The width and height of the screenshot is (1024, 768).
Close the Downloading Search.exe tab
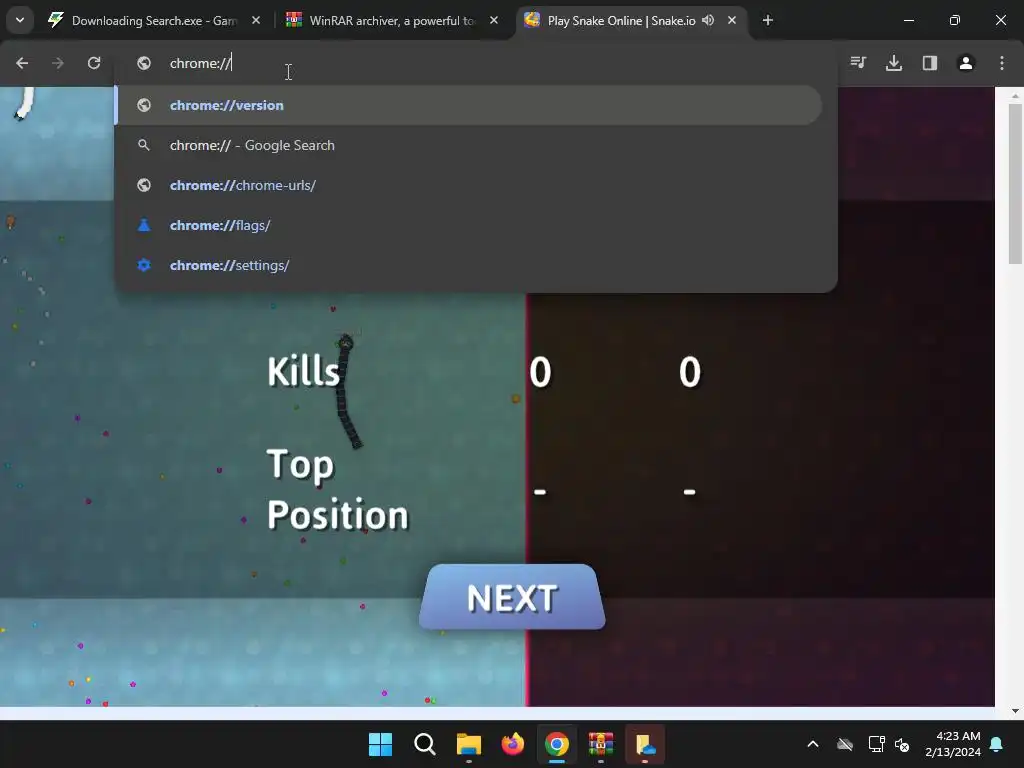(256, 20)
